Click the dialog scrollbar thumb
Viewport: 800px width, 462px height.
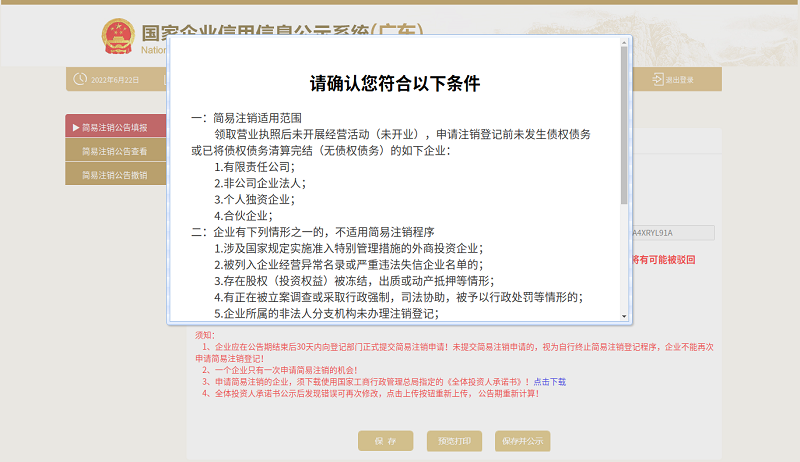[x=625, y=120]
